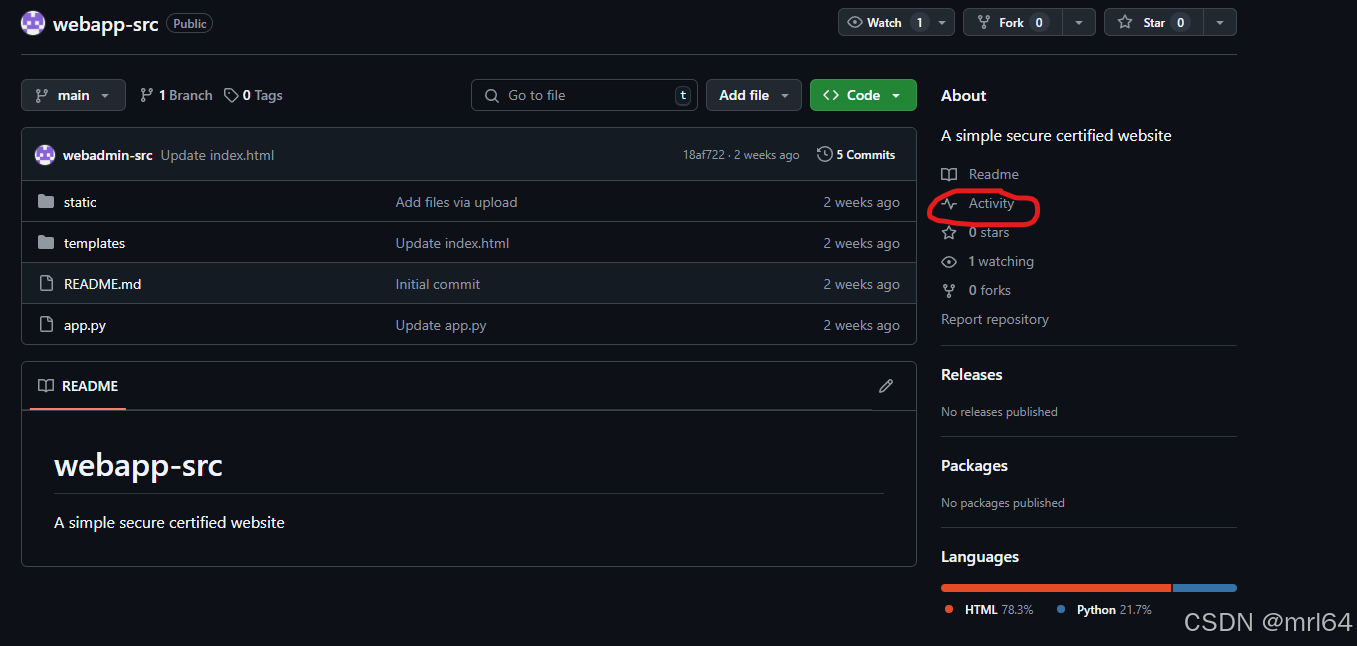Viewport: 1357px width, 646px height.
Task: Open the README.md file
Action: click(x=102, y=284)
